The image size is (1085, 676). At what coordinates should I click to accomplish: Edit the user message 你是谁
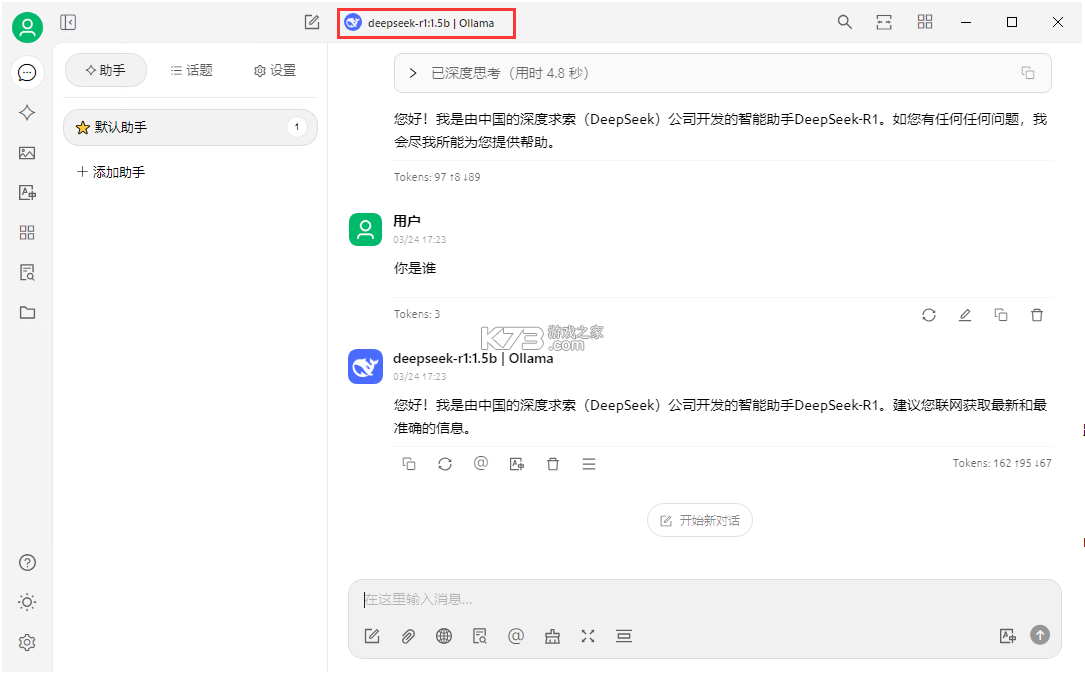(965, 315)
